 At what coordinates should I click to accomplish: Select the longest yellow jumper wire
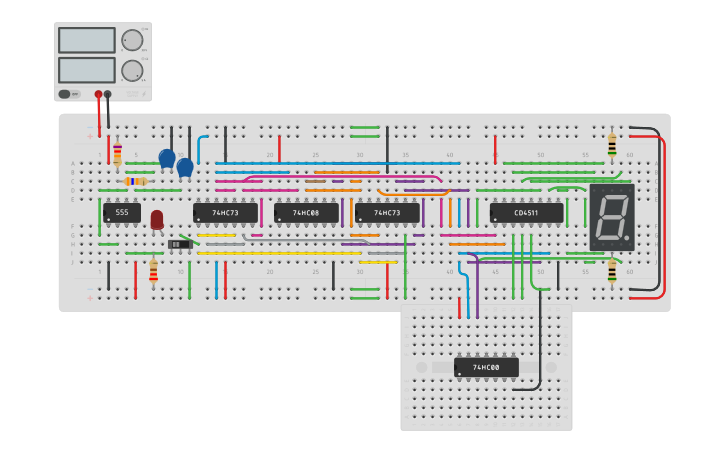click(x=279, y=253)
